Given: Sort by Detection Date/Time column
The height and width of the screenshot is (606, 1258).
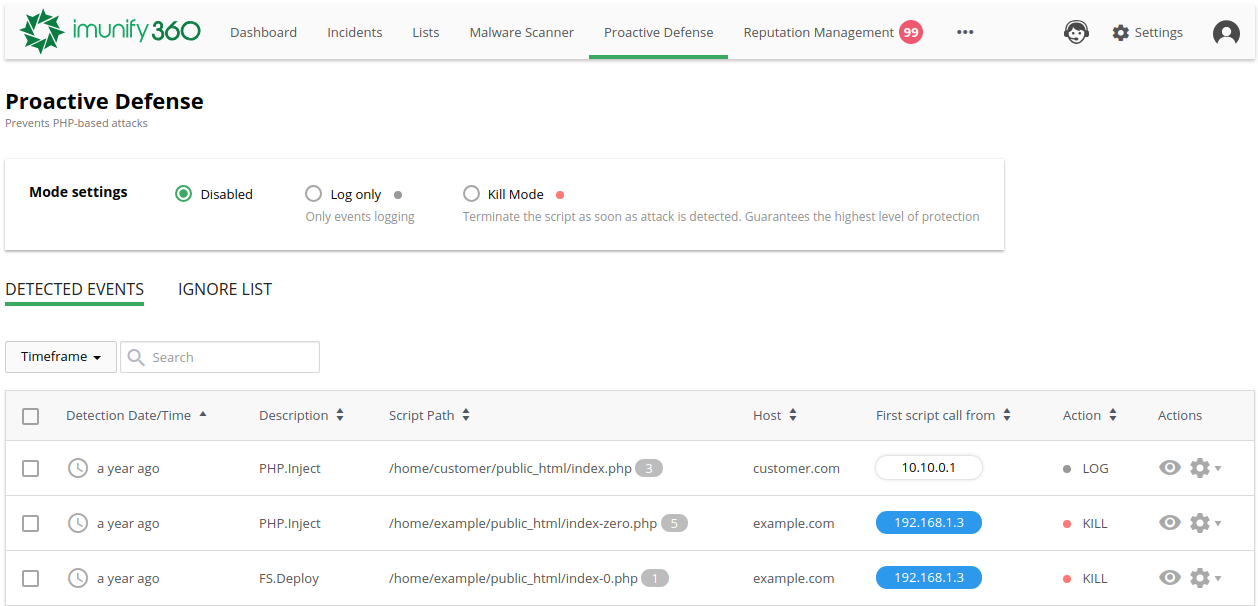Looking at the screenshot, I should [x=136, y=415].
